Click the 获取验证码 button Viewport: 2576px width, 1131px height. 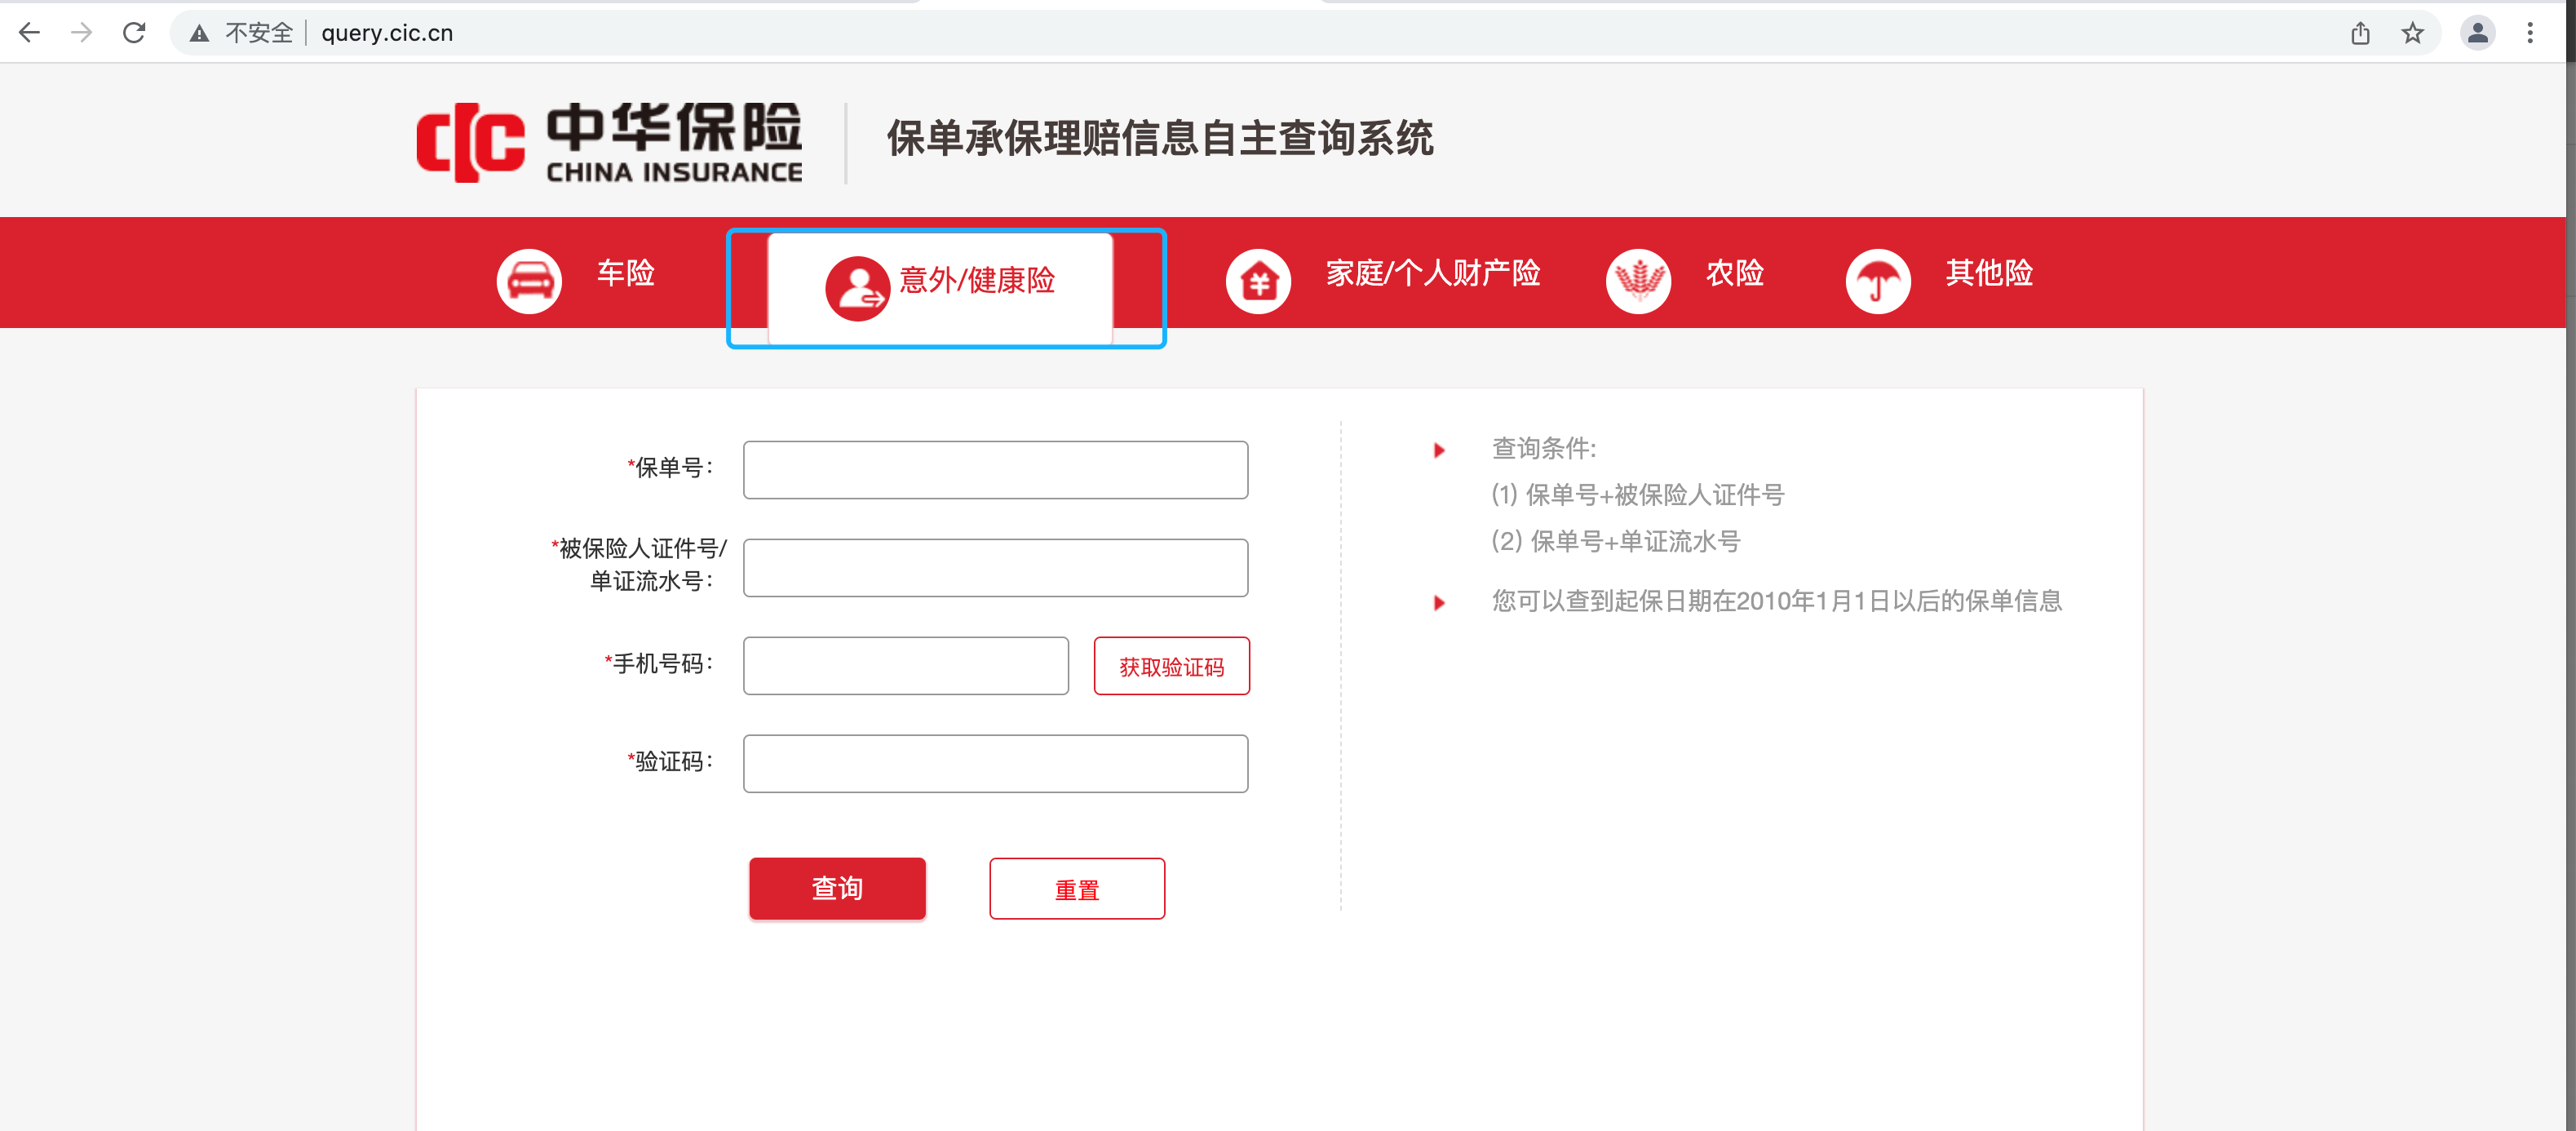1171,666
